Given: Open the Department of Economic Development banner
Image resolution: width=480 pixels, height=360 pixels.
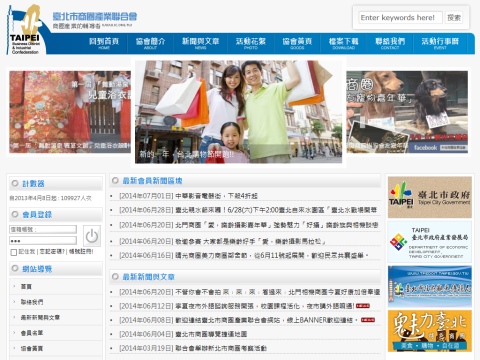Looking at the screenshot, I should pyautogui.click(x=429, y=242).
